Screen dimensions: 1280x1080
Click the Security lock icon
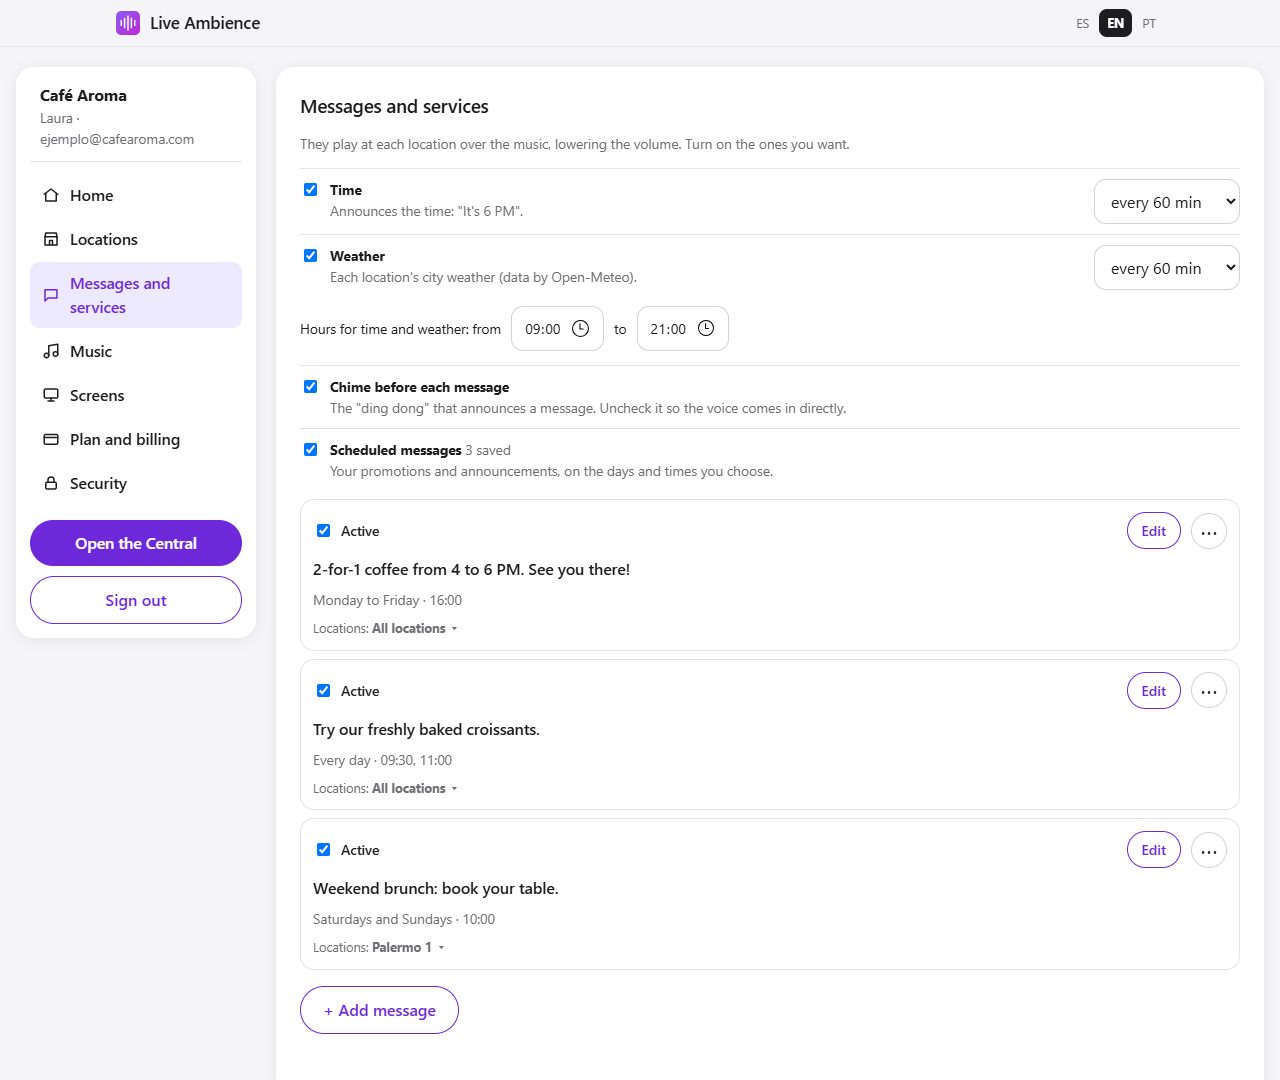click(x=51, y=483)
